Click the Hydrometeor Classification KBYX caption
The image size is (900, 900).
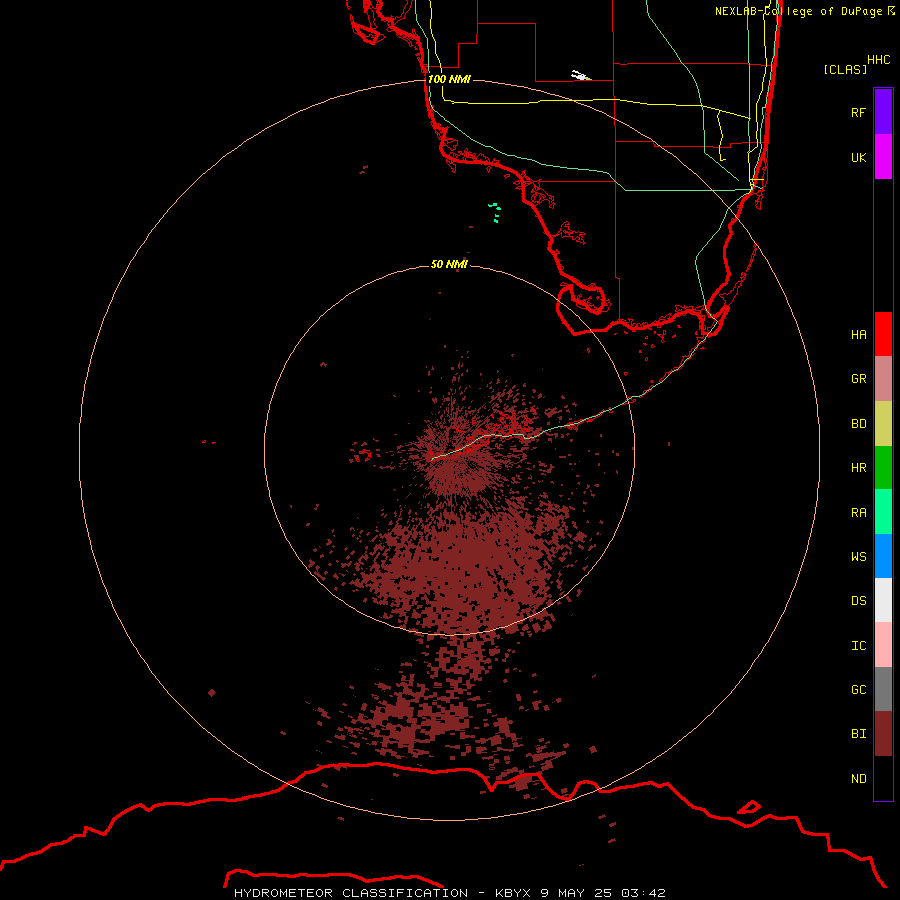click(449, 893)
